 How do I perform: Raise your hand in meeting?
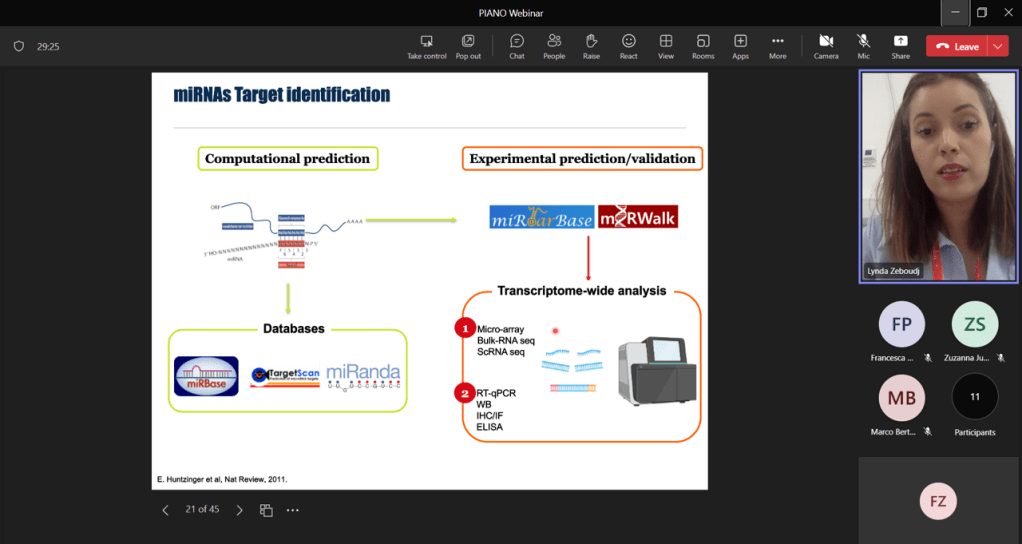(591, 46)
